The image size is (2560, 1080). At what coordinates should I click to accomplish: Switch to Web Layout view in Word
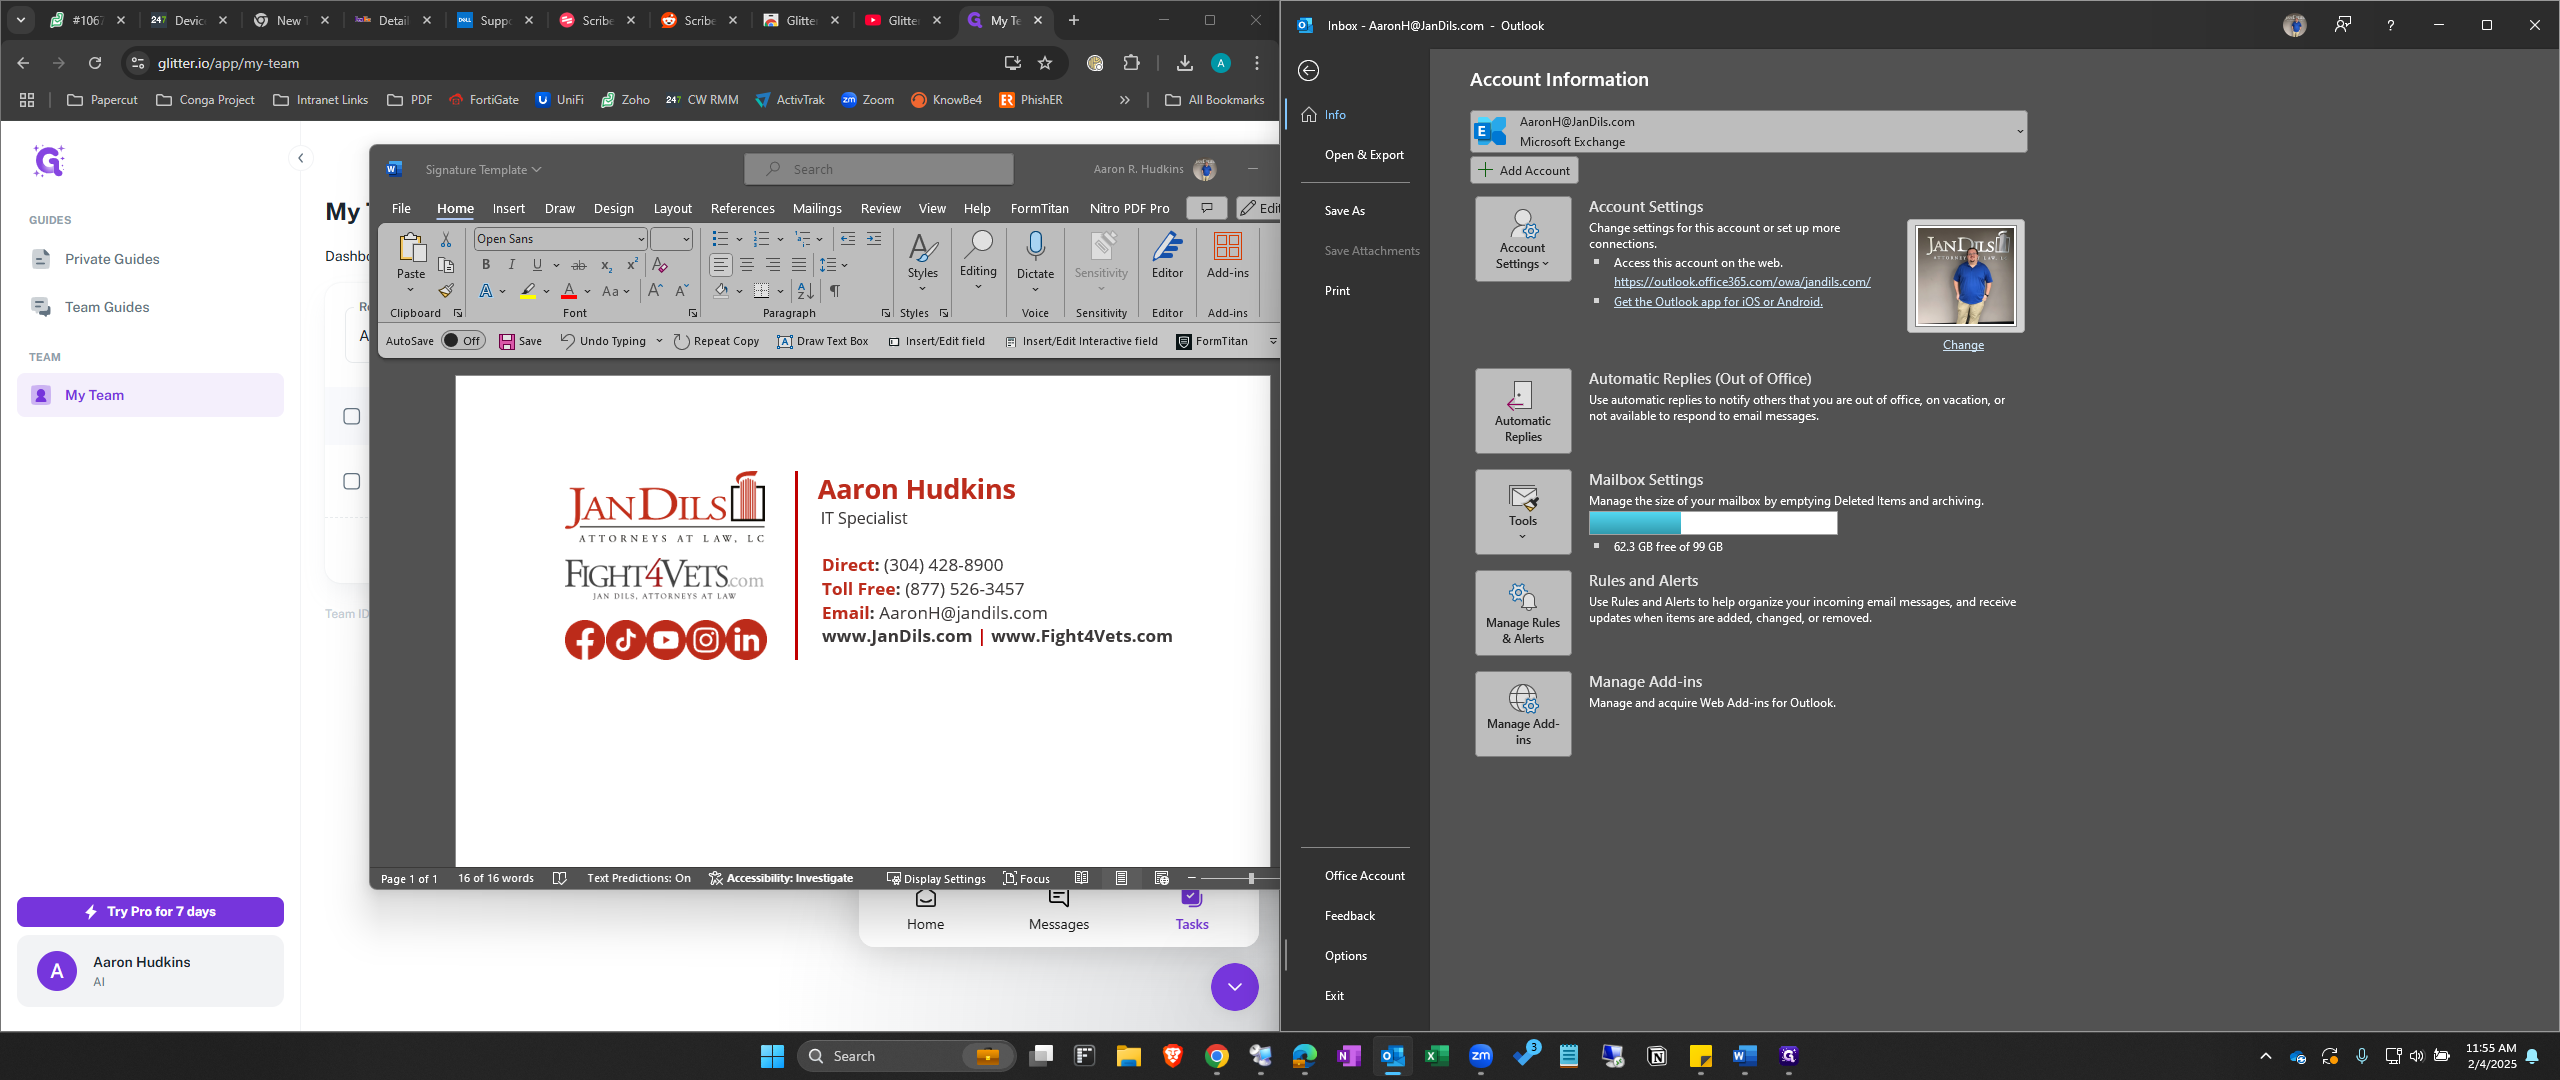click(1161, 878)
